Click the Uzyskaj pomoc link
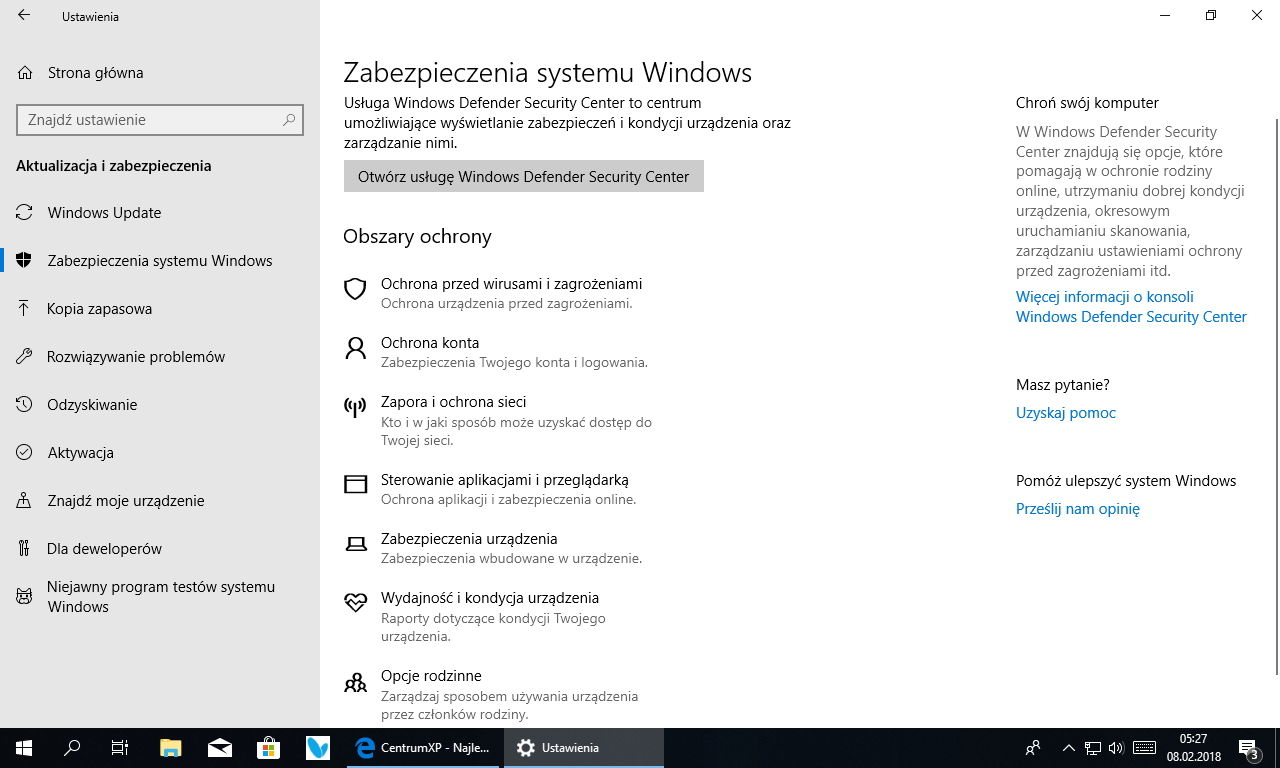 [1066, 413]
